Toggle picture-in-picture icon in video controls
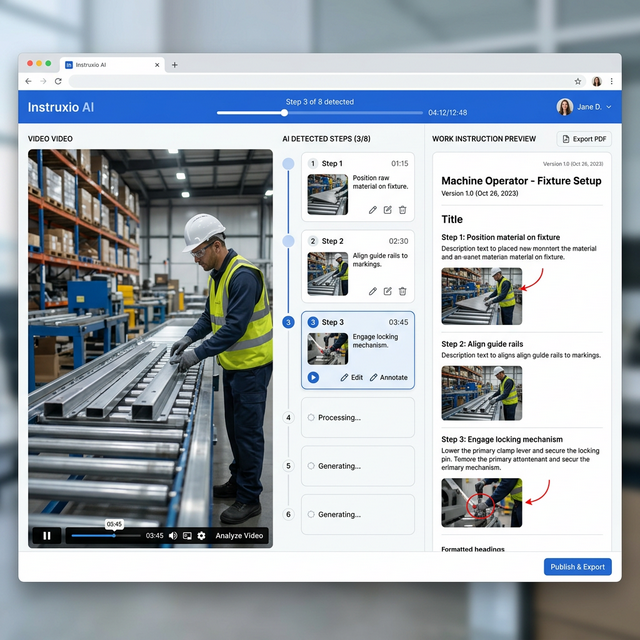This screenshot has height=640, width=640. click(187, 536)
